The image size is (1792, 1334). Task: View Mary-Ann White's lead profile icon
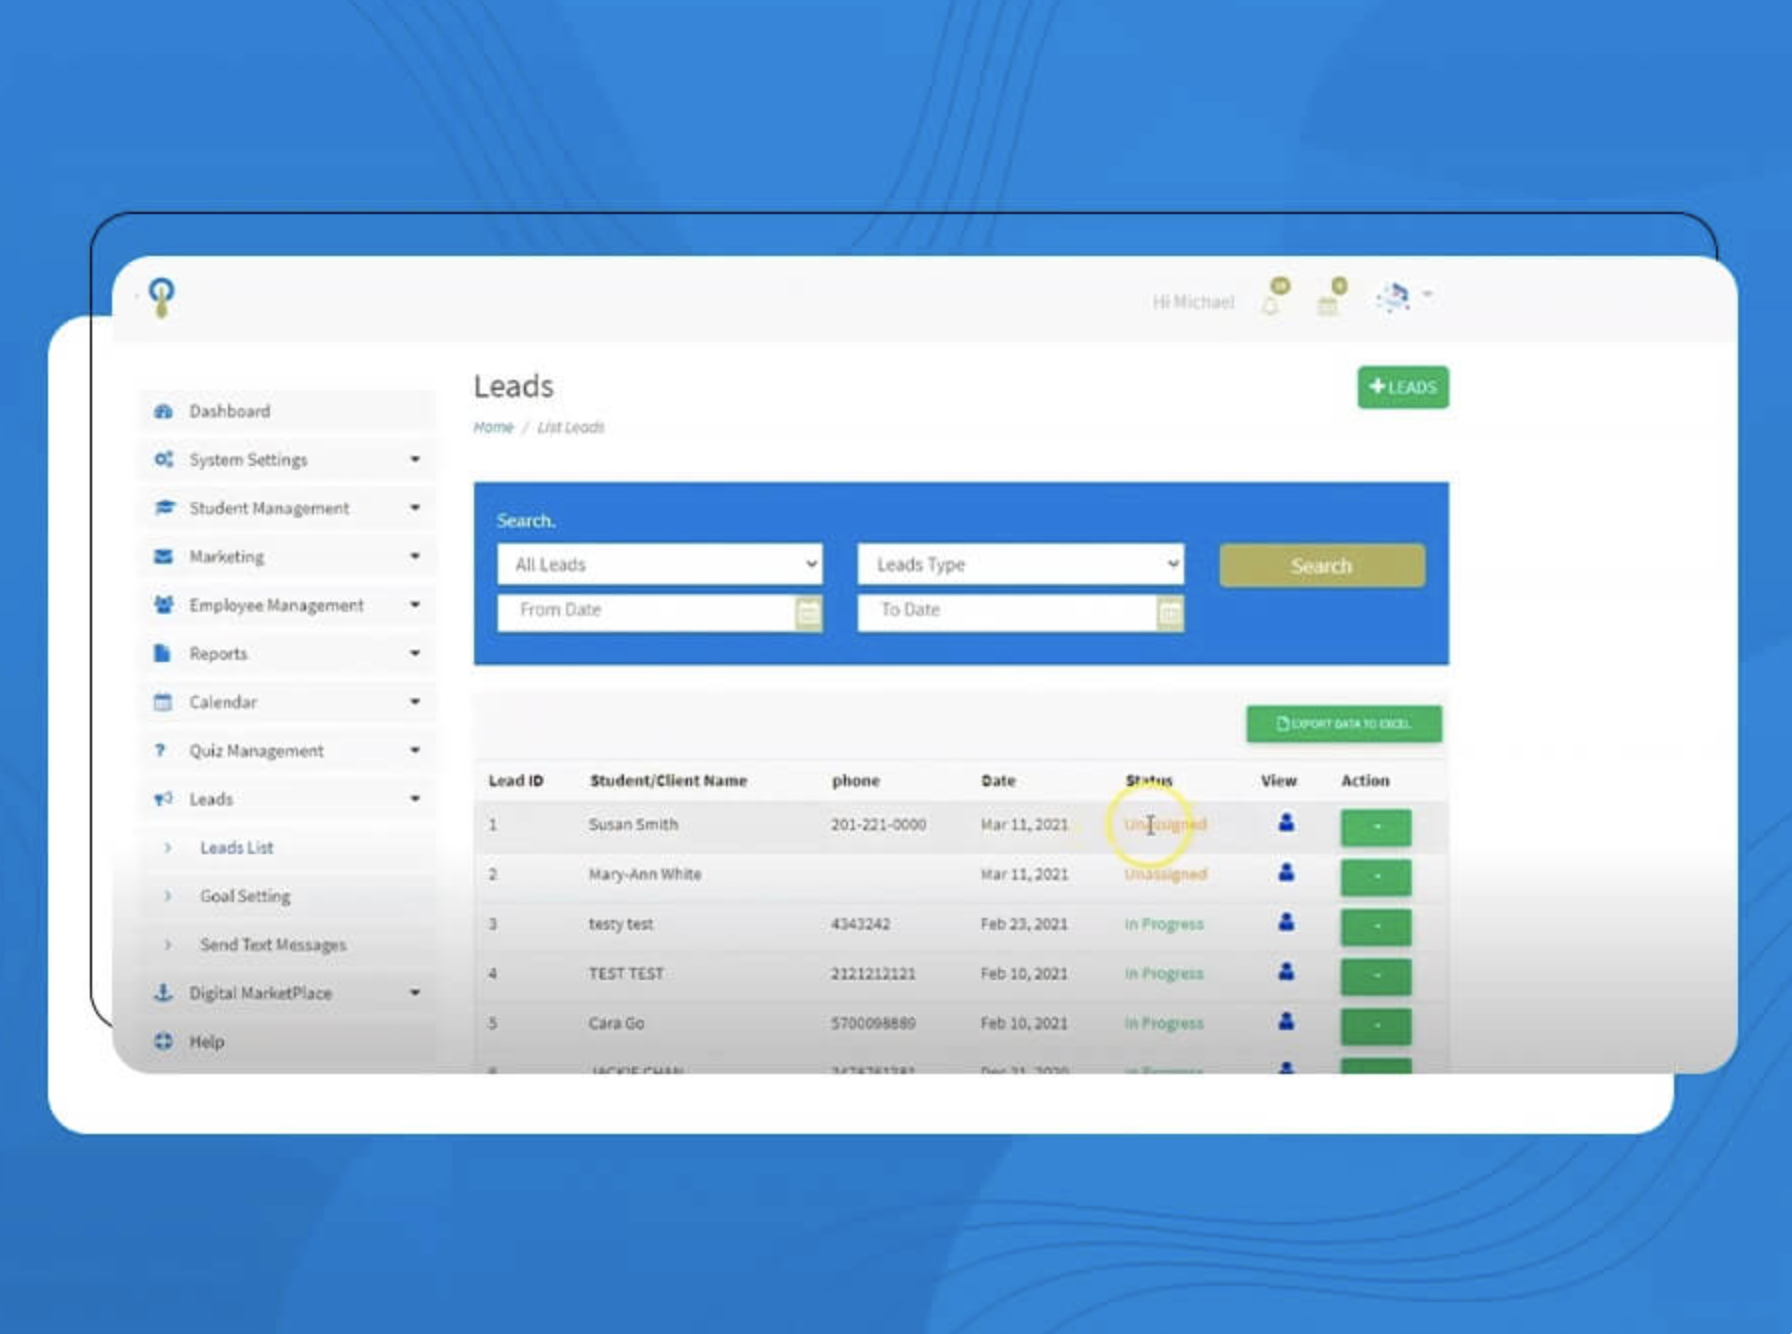point(1286,873)
